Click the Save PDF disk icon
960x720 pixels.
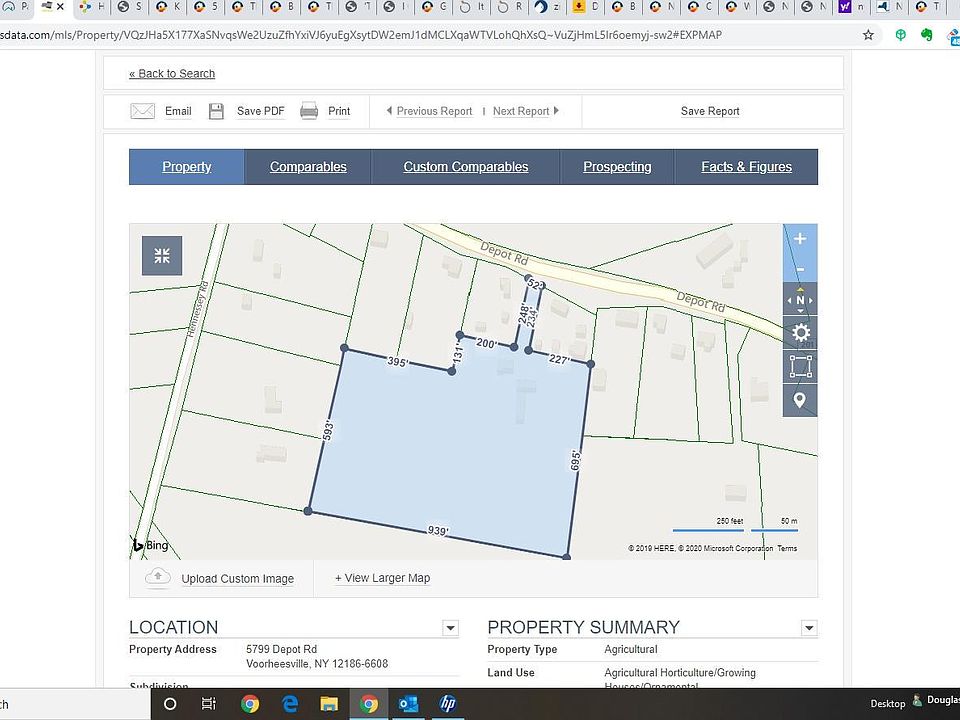click(x=217, y=111)
